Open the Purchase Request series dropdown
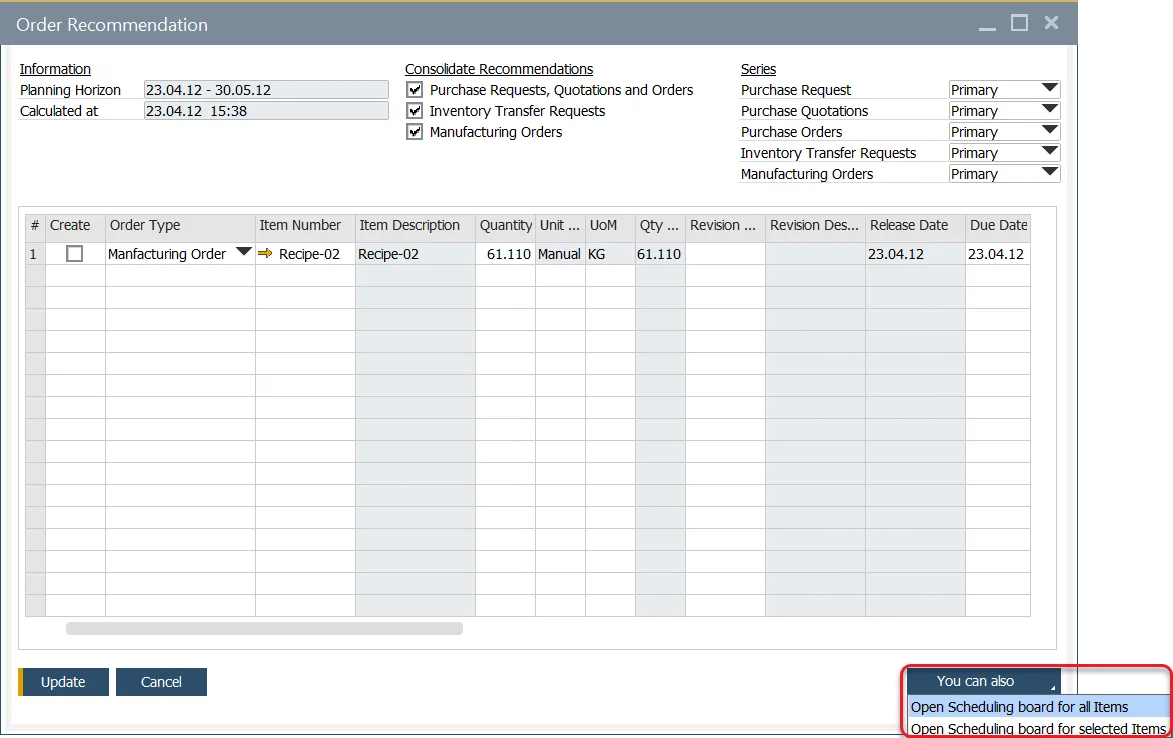The width and height of the screenshot is (1173, 738). (1047, 89)
